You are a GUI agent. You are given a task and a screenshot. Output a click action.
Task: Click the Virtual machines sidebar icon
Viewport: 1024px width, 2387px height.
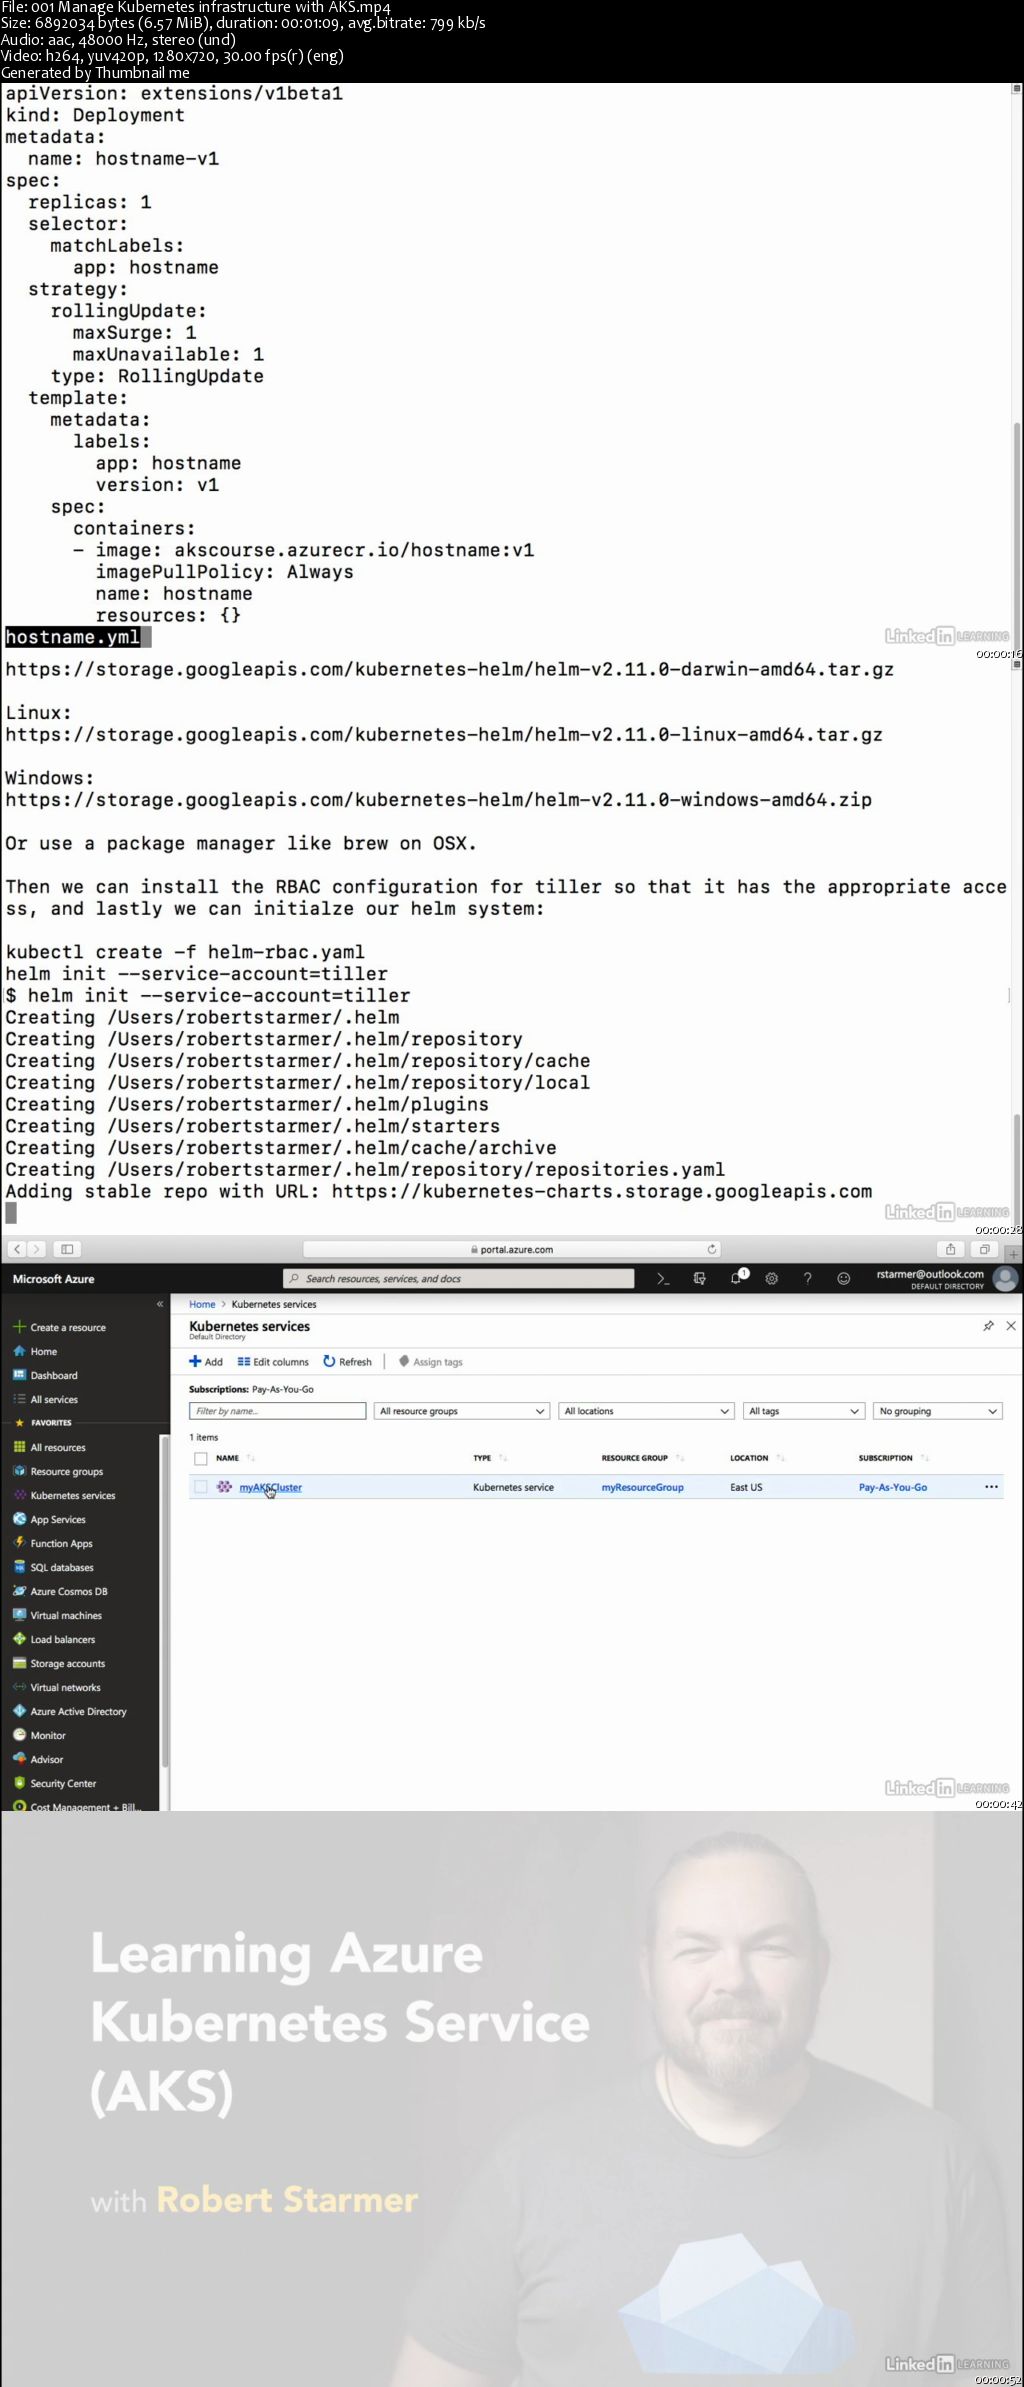tap(19, 1615)
